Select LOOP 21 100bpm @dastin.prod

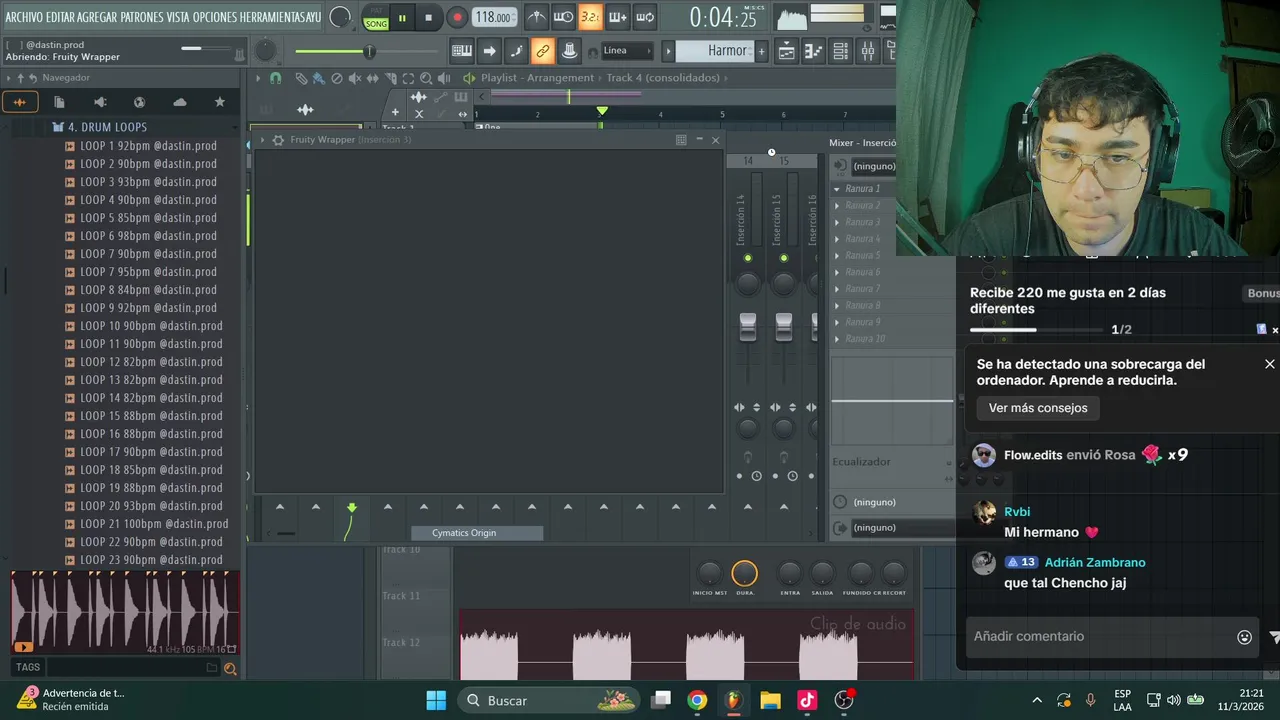coord(154,524)
